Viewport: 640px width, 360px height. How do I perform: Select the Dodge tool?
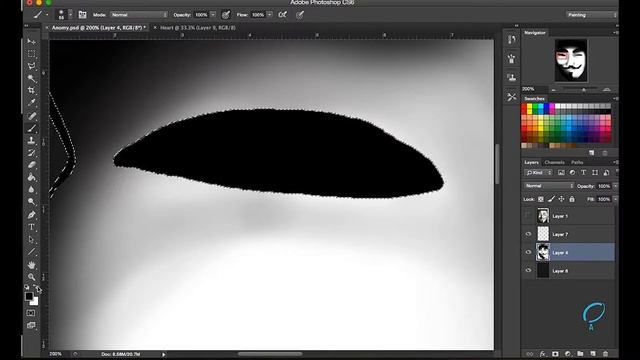(x=31, y=202)
